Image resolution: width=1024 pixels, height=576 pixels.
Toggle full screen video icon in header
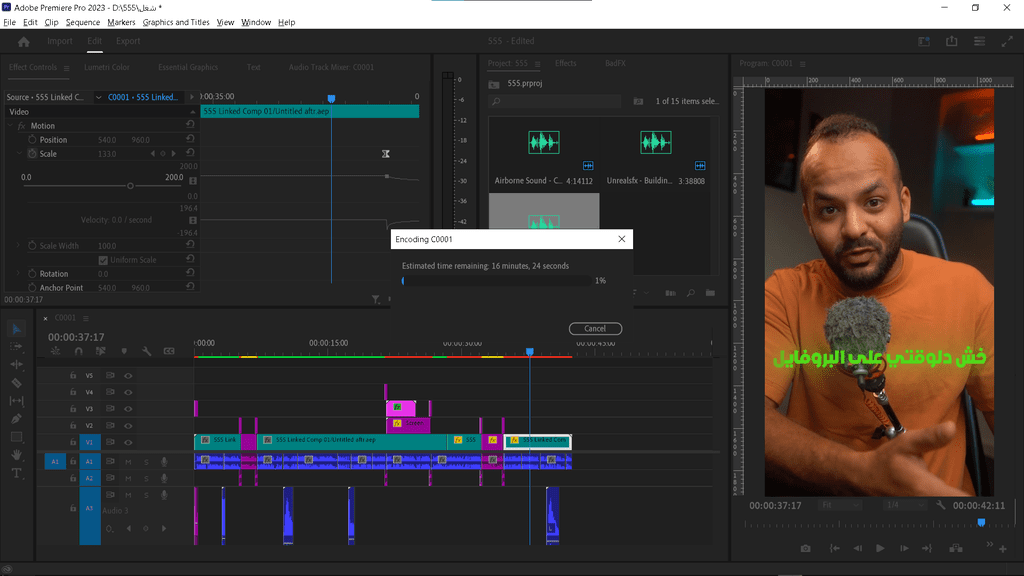[1007, 41]
